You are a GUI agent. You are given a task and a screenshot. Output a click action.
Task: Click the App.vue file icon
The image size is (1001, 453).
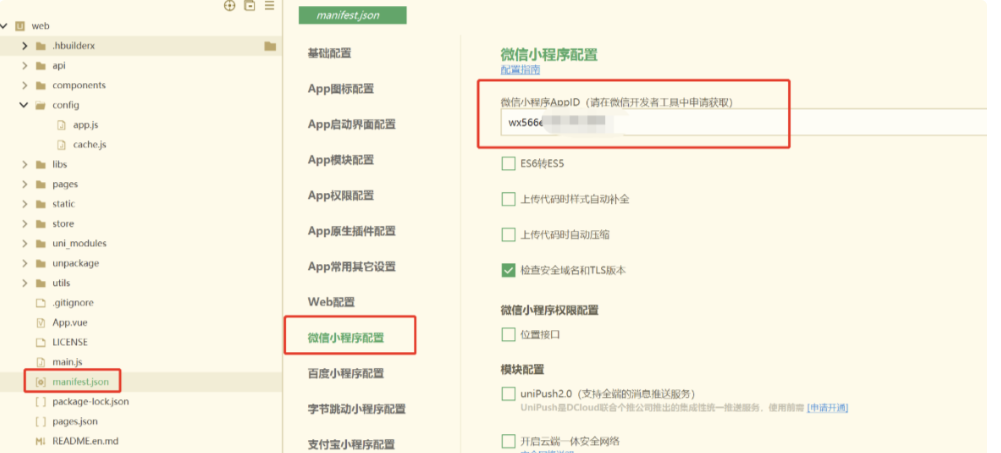click(x=41, y=322)
